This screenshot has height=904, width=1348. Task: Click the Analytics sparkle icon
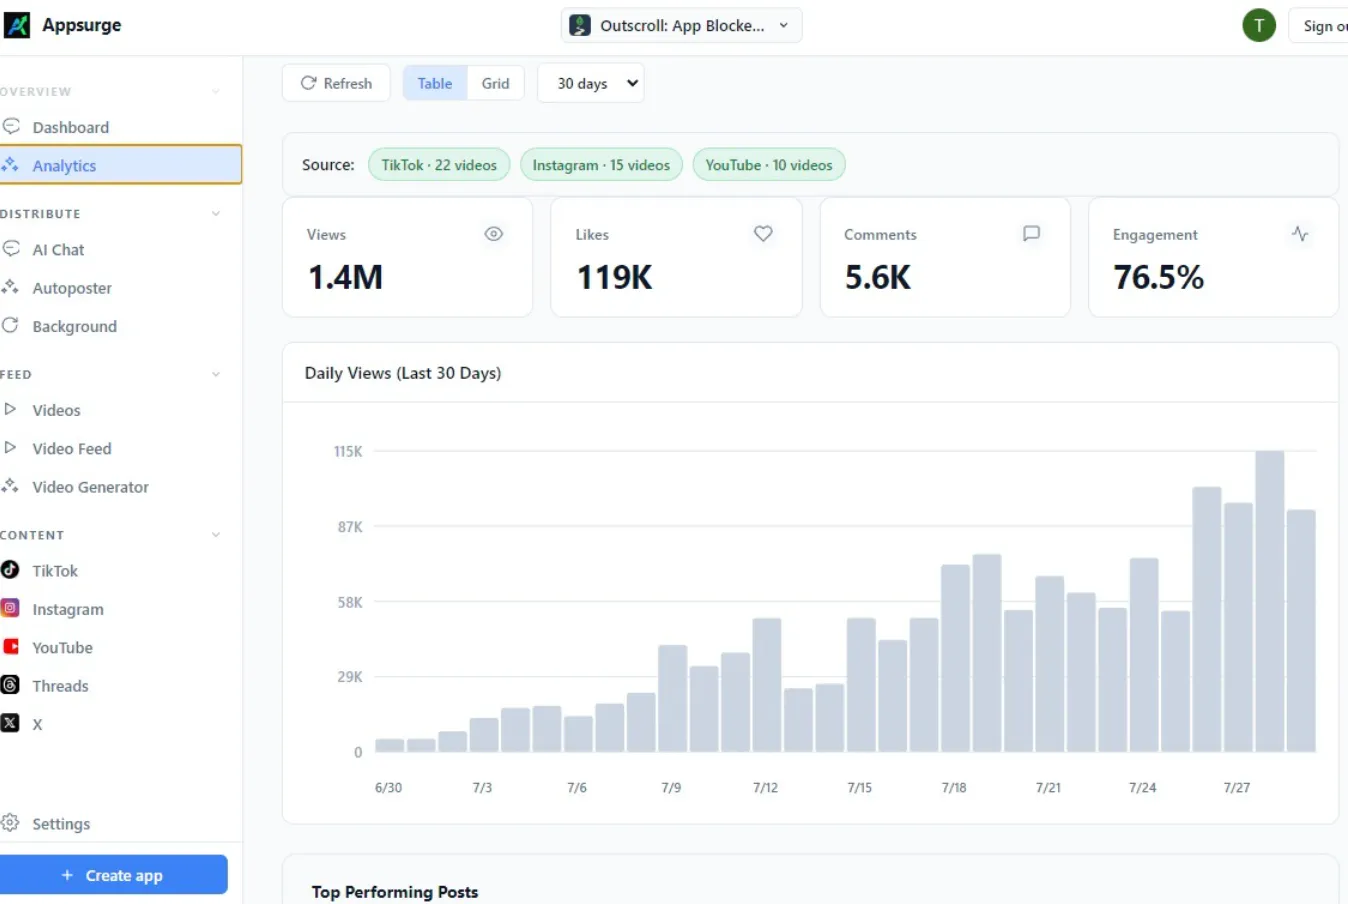(10, 165)
